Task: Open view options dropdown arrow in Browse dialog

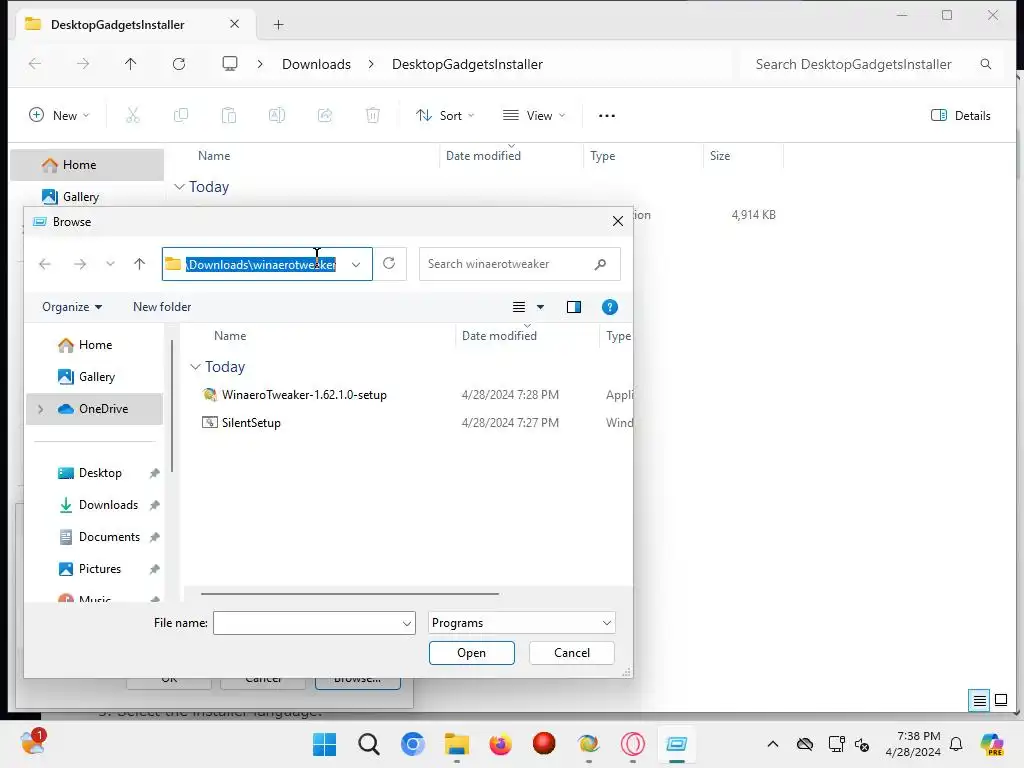Action: pyautogui.click(x=540, y=307)
